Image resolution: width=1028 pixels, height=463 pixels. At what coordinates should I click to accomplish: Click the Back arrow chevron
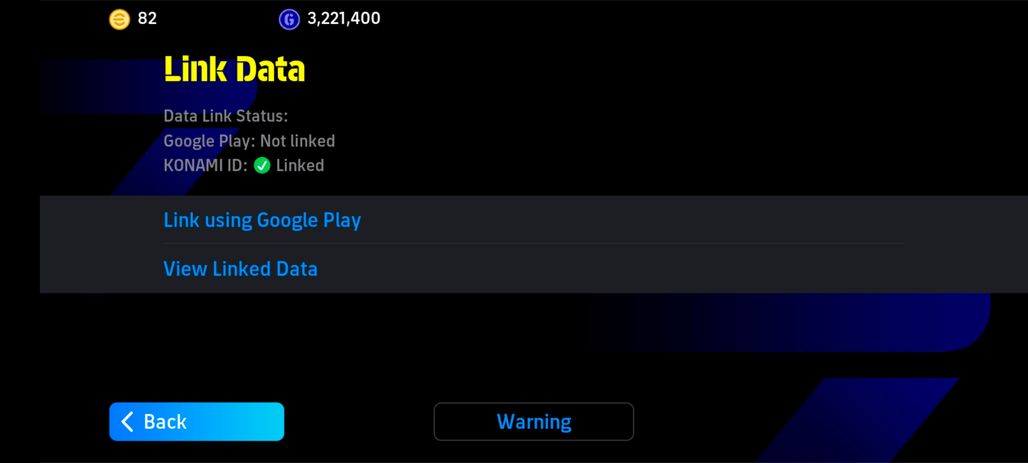click(128, 422)
